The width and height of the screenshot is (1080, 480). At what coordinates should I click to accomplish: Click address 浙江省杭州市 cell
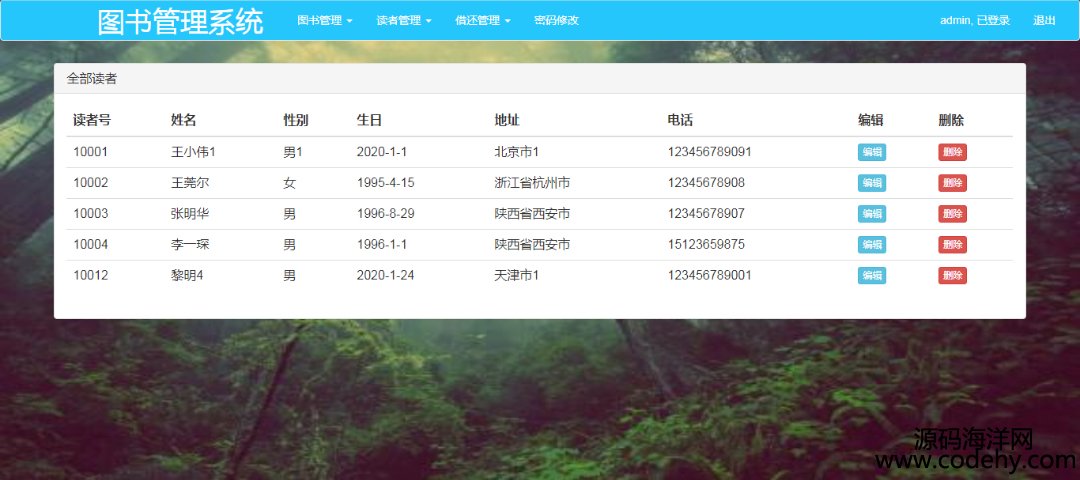pyautogui.click(x=532, y=183)
